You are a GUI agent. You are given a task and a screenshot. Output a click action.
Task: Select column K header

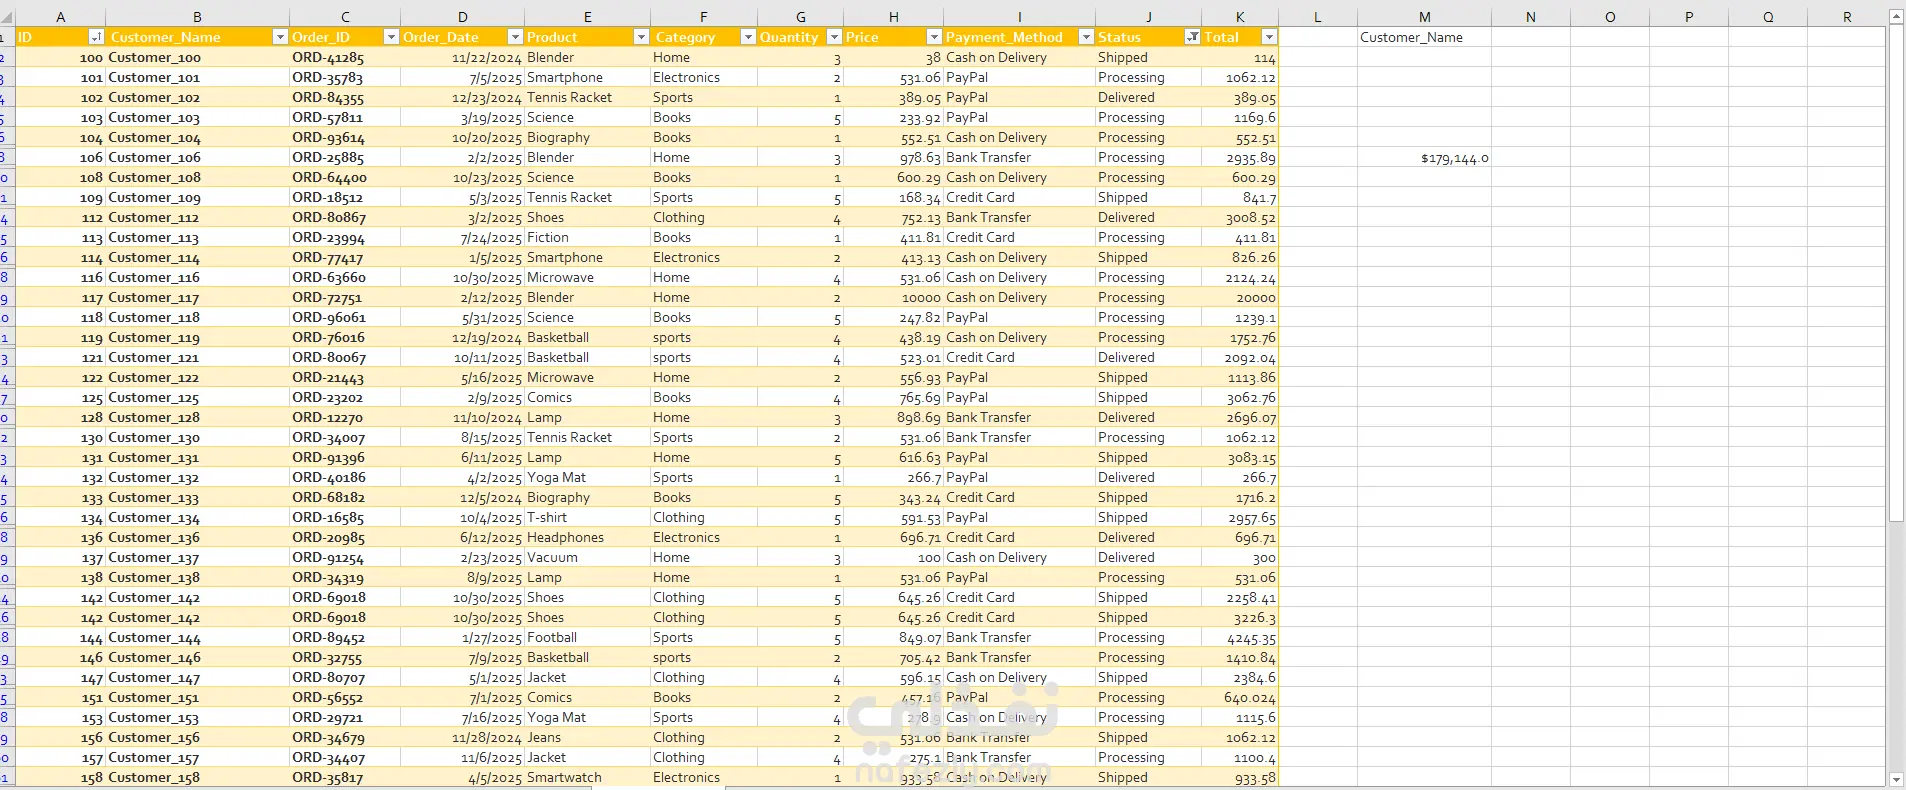tap(1240, 17)
